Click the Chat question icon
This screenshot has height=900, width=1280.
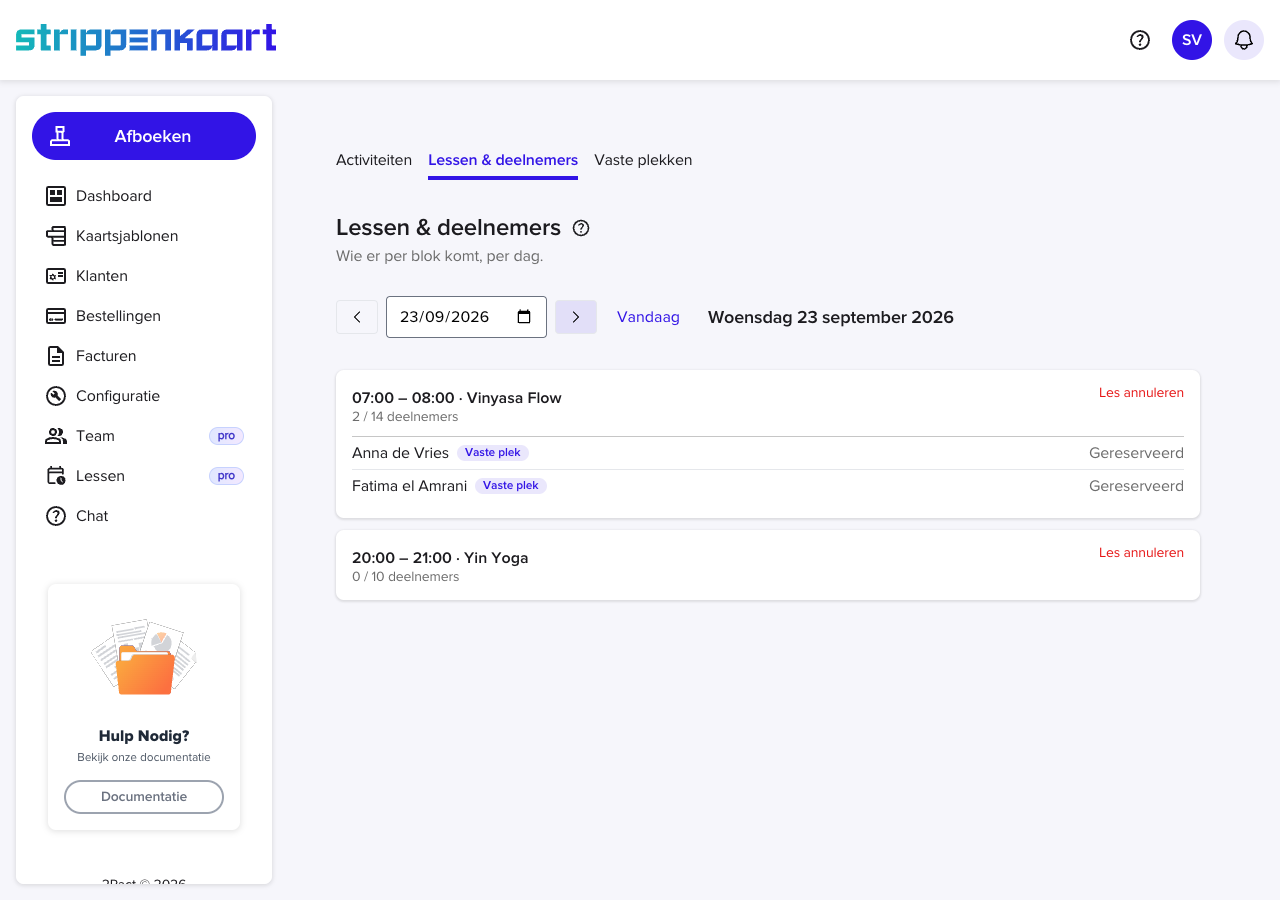(x=56, y=516)
